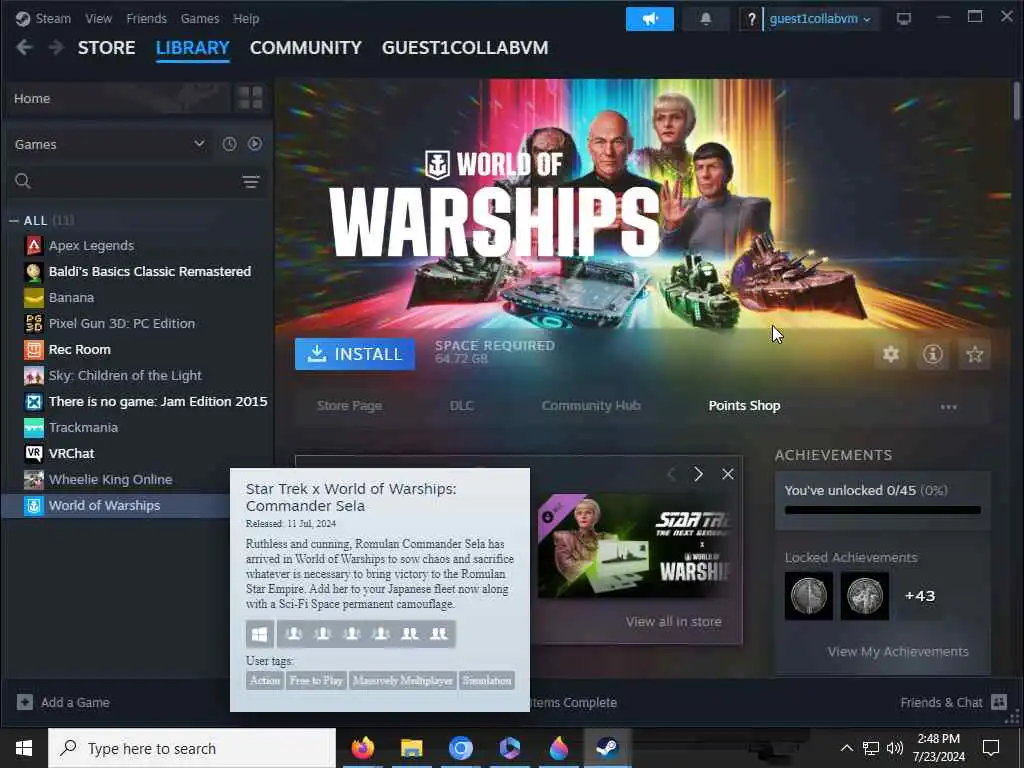This screenshot has height=768, width=1024.
Task: Open the game's Store Page link
Action: click(x=349, y=406)
